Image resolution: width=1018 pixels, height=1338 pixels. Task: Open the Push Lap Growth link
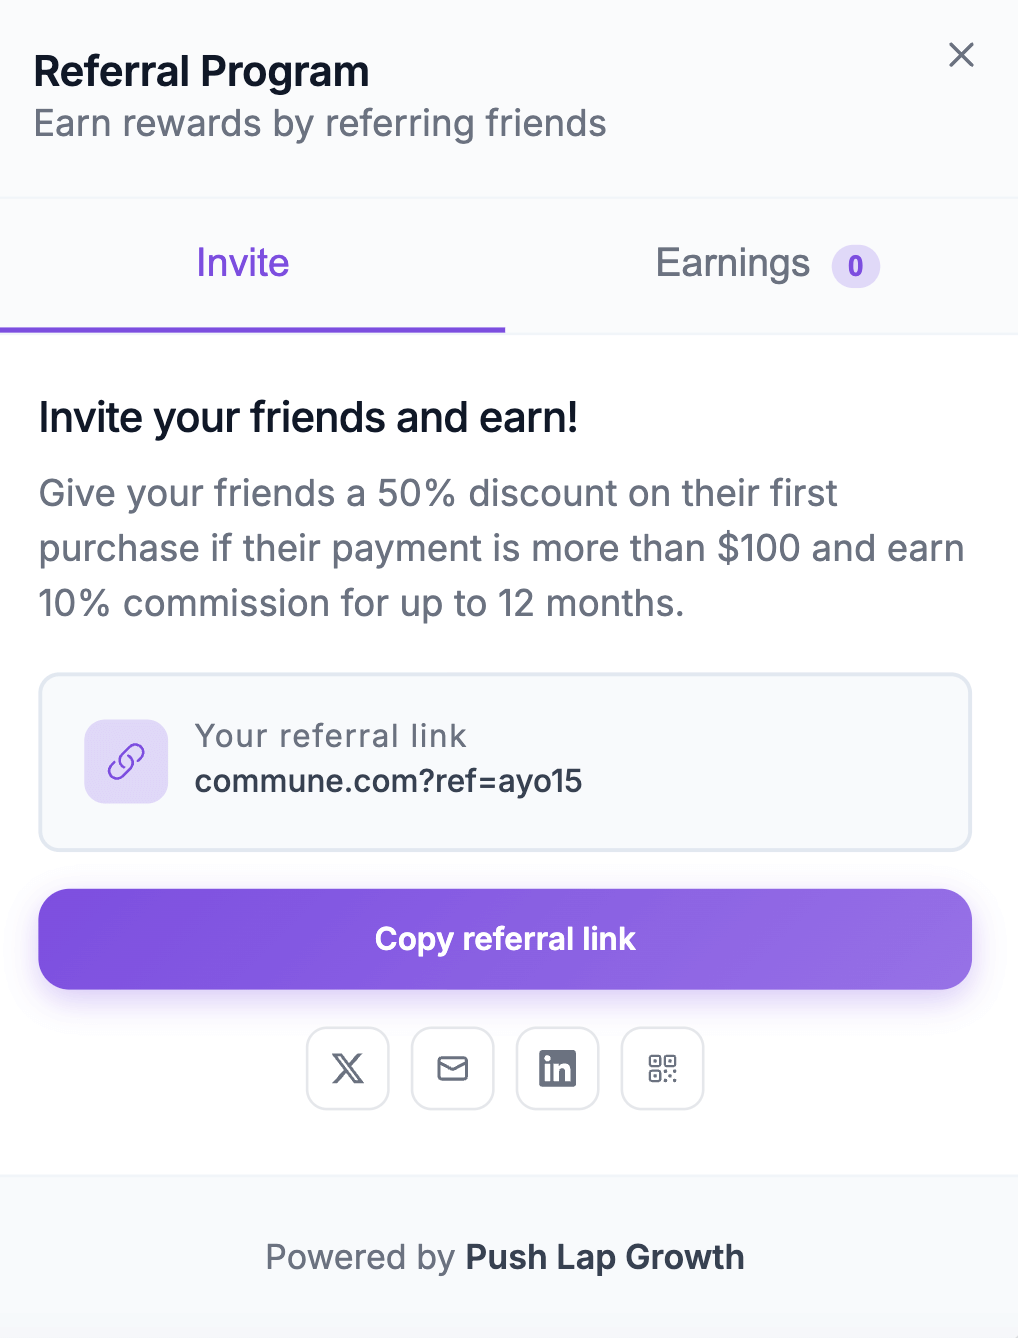(x=604, y=1257)
